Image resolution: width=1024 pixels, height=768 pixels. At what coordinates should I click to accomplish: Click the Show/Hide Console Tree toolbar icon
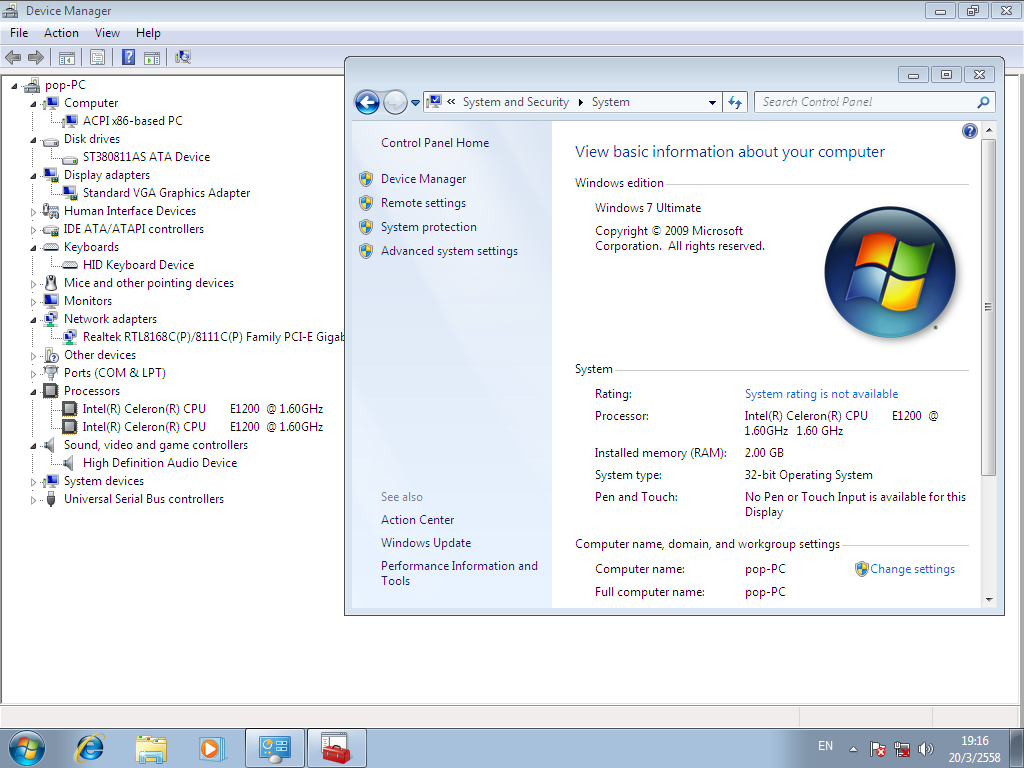[67, 57]
